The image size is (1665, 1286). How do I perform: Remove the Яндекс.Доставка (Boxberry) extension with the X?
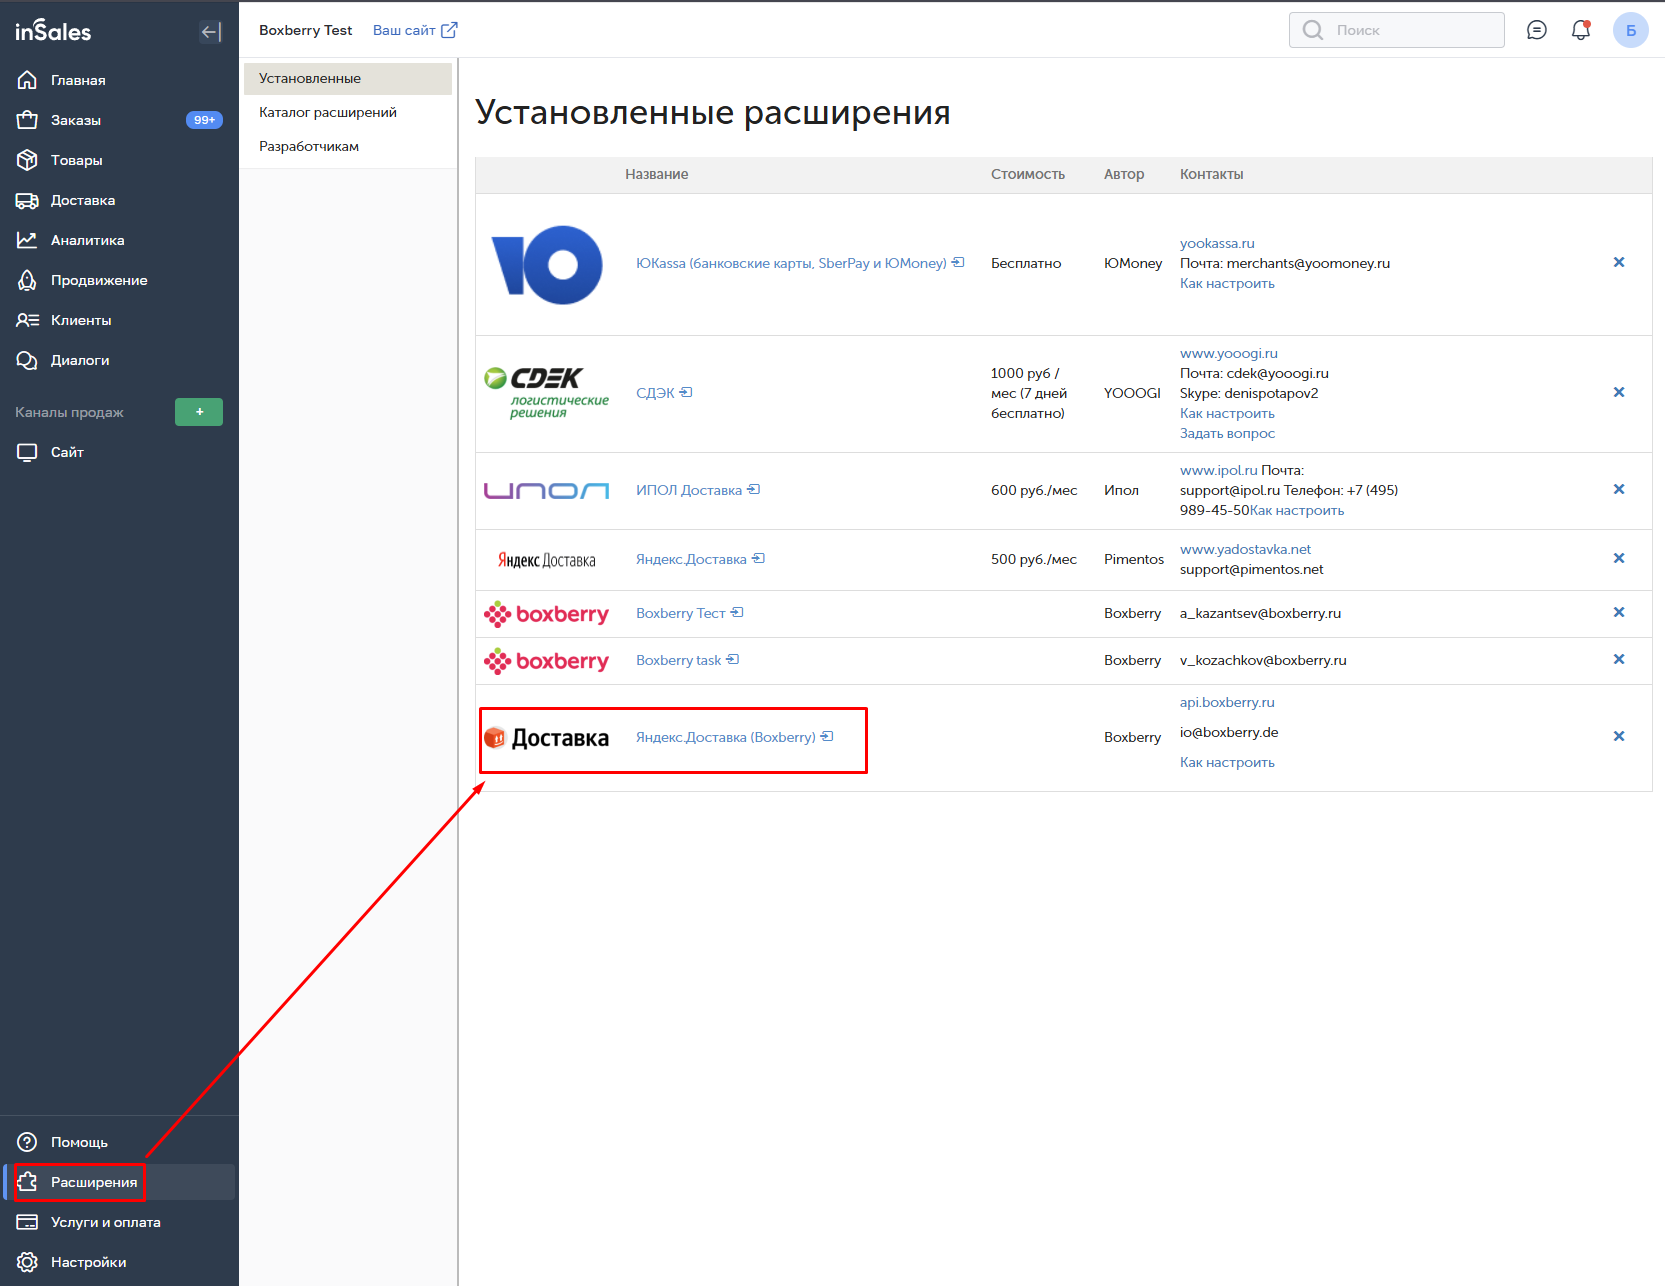1619,736
